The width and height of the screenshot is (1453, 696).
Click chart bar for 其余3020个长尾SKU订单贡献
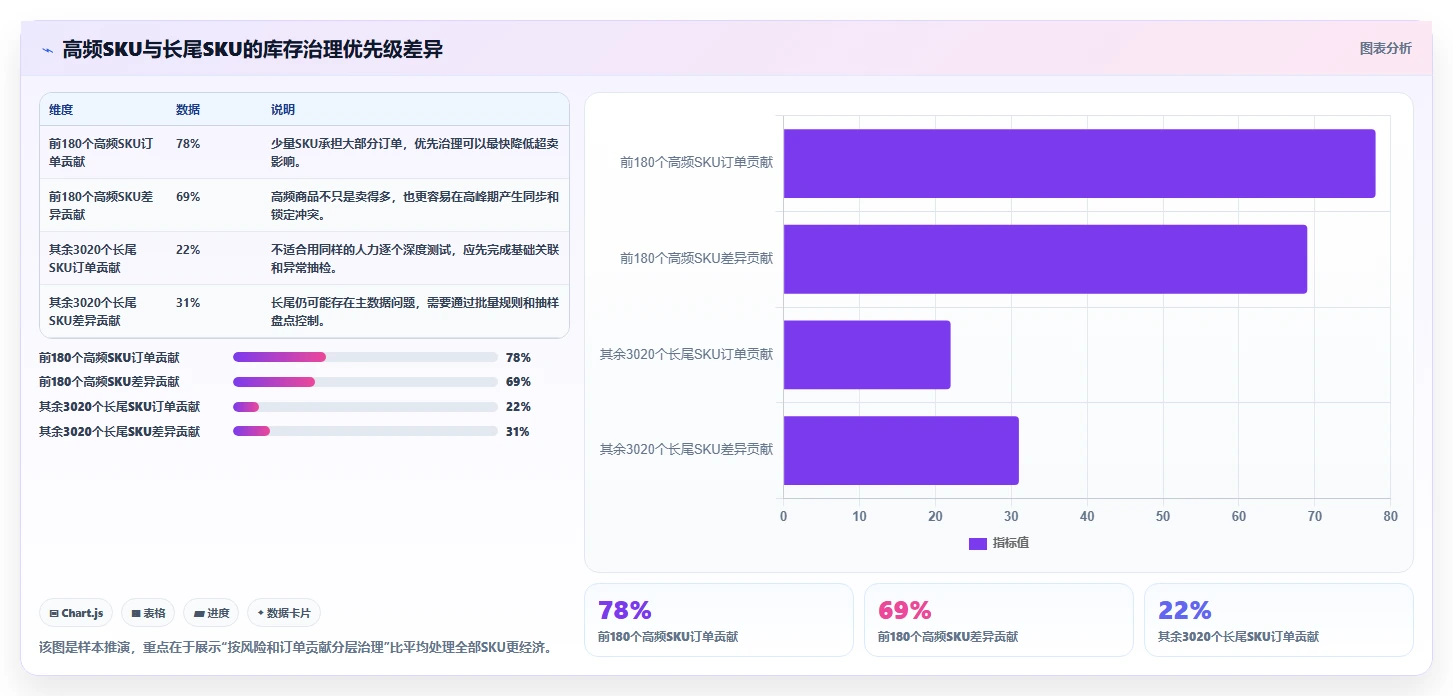[x=866, y=355]
